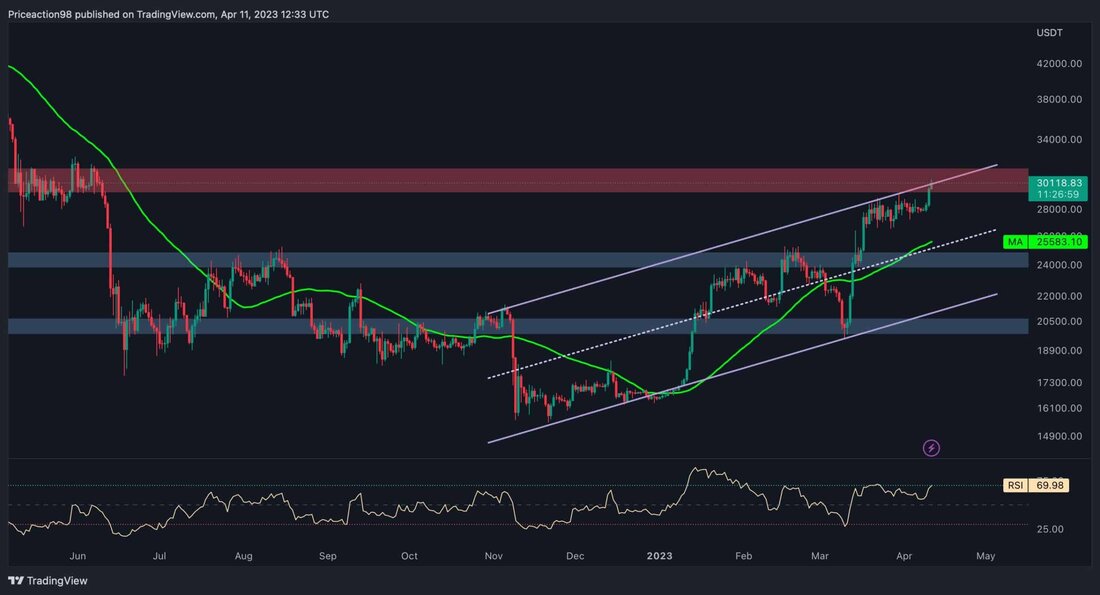The image size is (1100, 595).
Task: Click the TradingView logo at bottom left
Action: [x=48, y=581]
